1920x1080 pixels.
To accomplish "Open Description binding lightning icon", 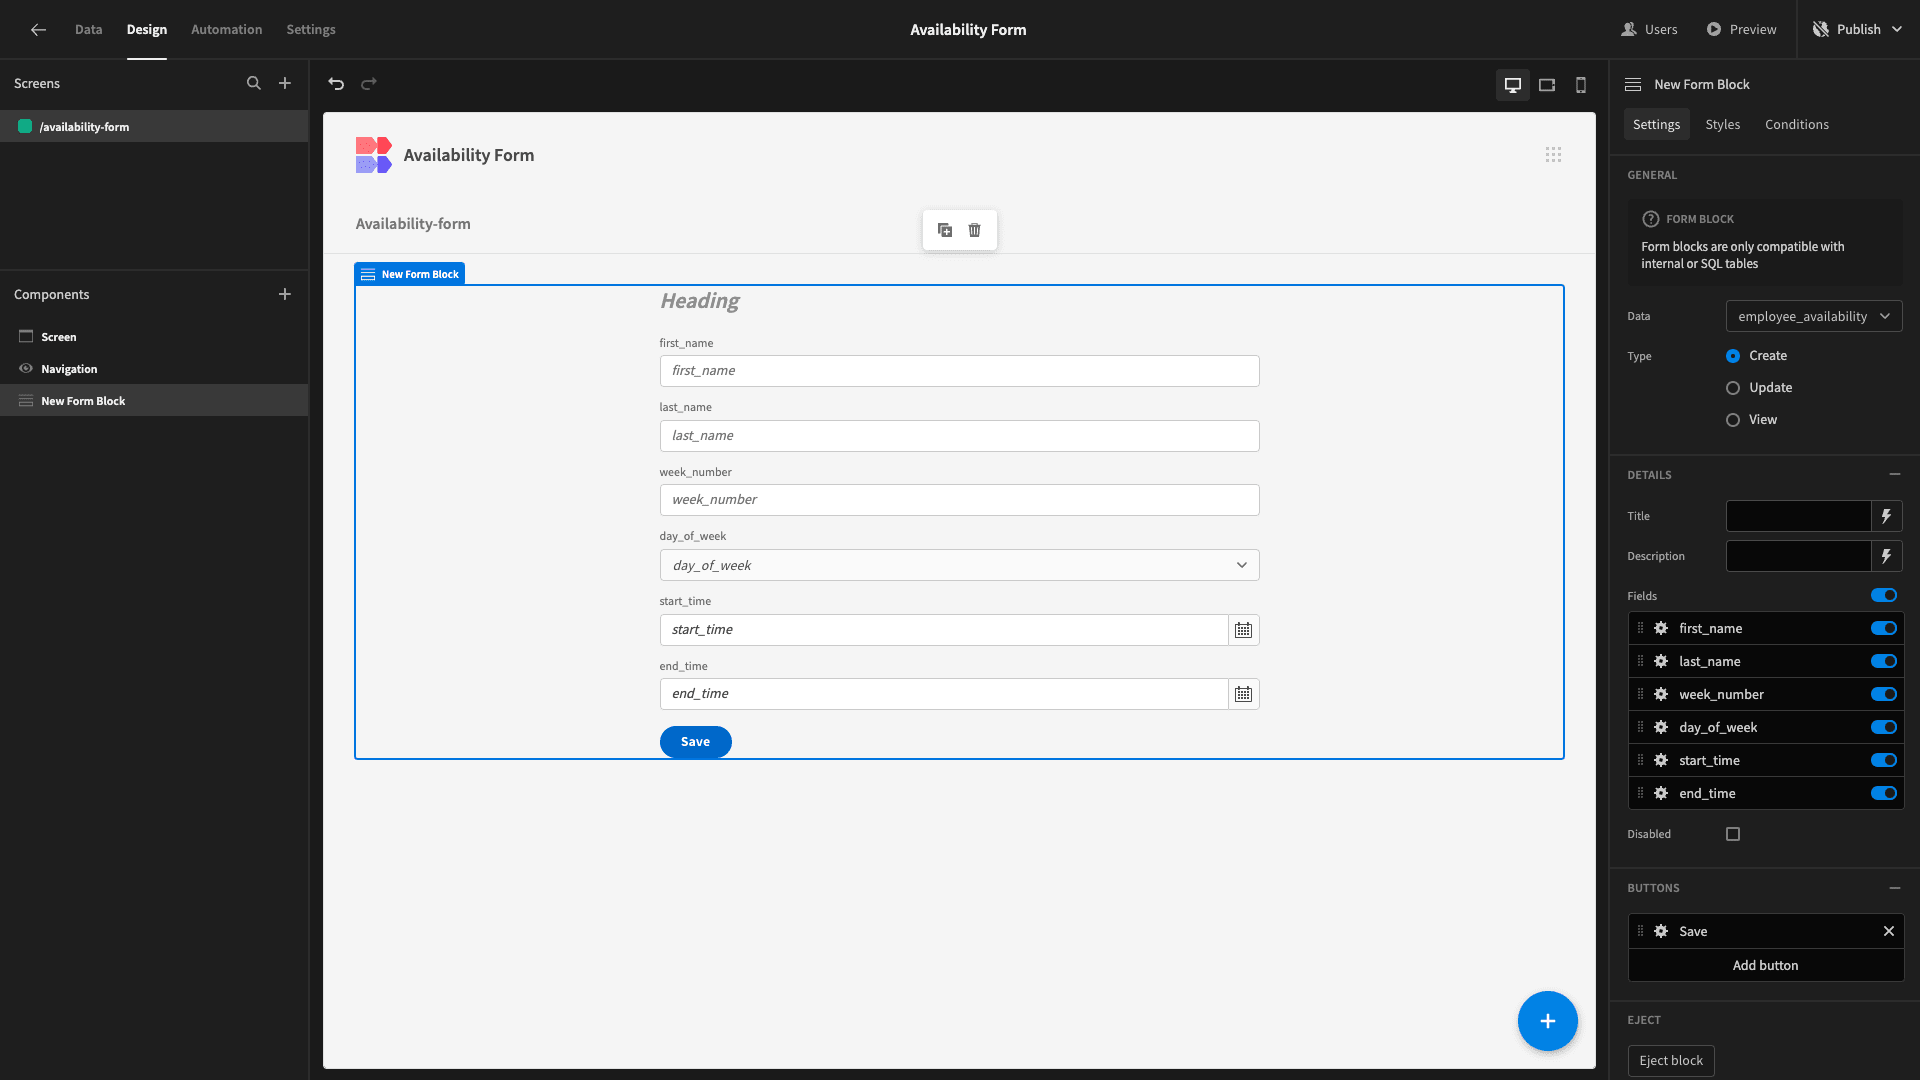I will [x=1887, y=556].
